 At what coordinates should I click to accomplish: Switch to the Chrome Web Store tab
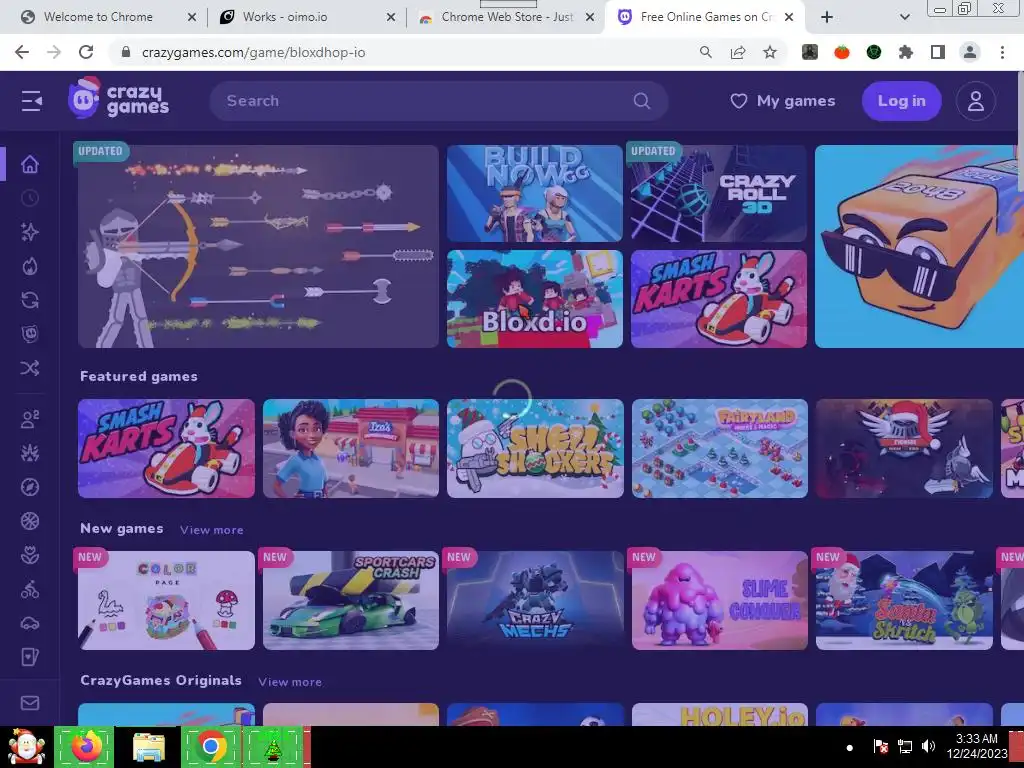505,17
